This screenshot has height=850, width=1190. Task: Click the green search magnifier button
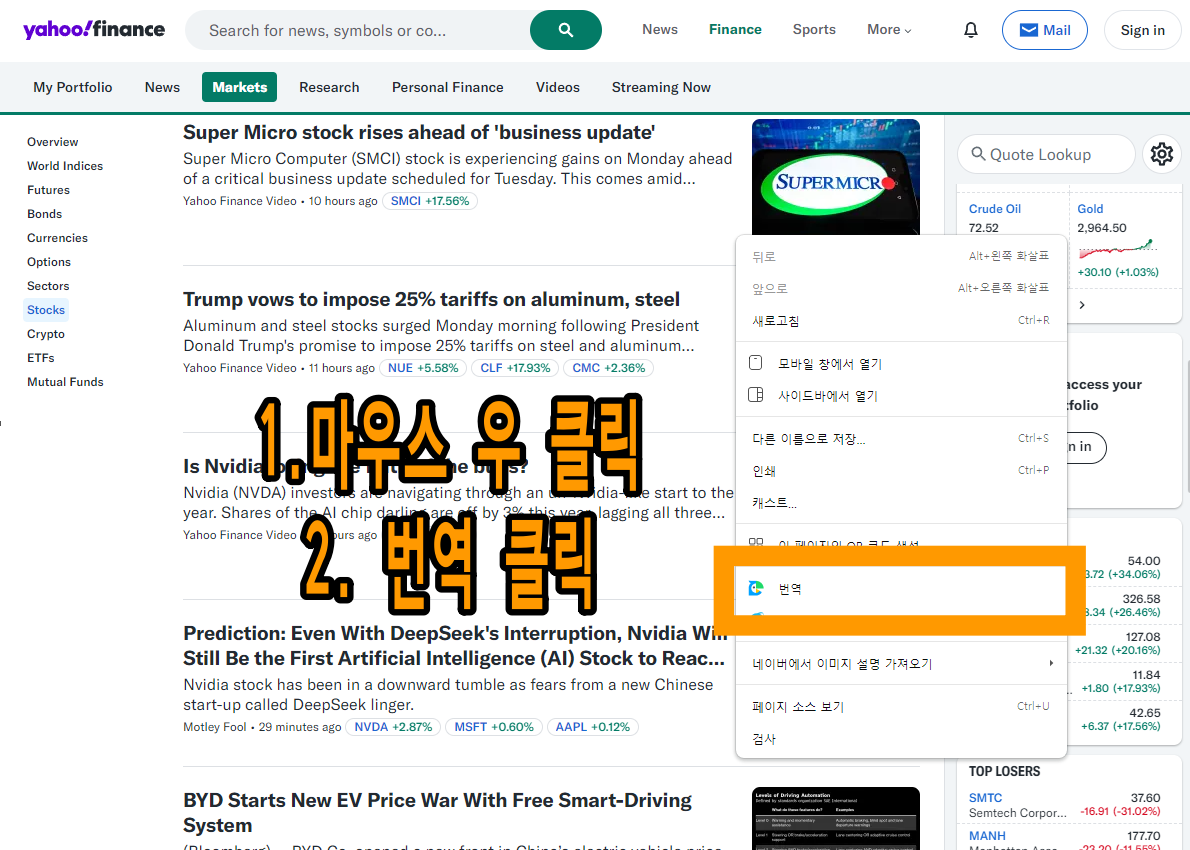click(x=565, y=30)
